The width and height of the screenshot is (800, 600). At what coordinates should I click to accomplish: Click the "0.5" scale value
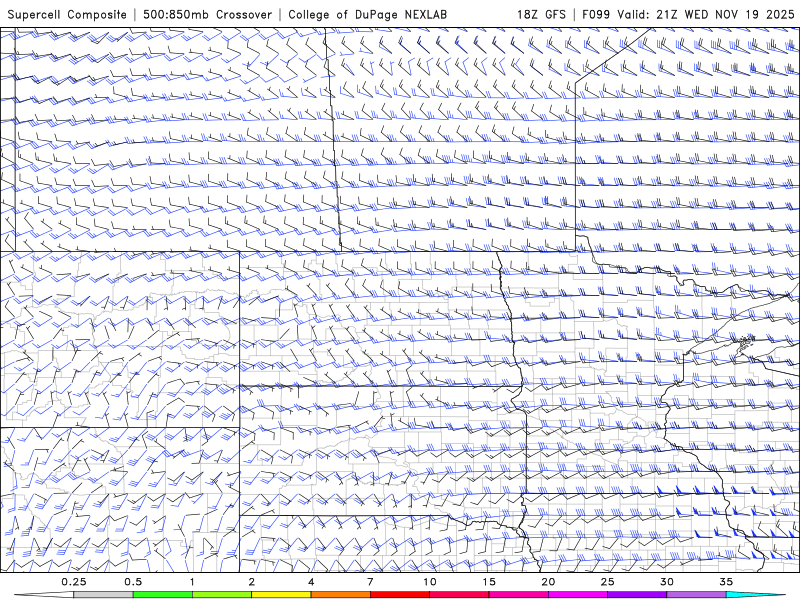[x=133, y=582]
